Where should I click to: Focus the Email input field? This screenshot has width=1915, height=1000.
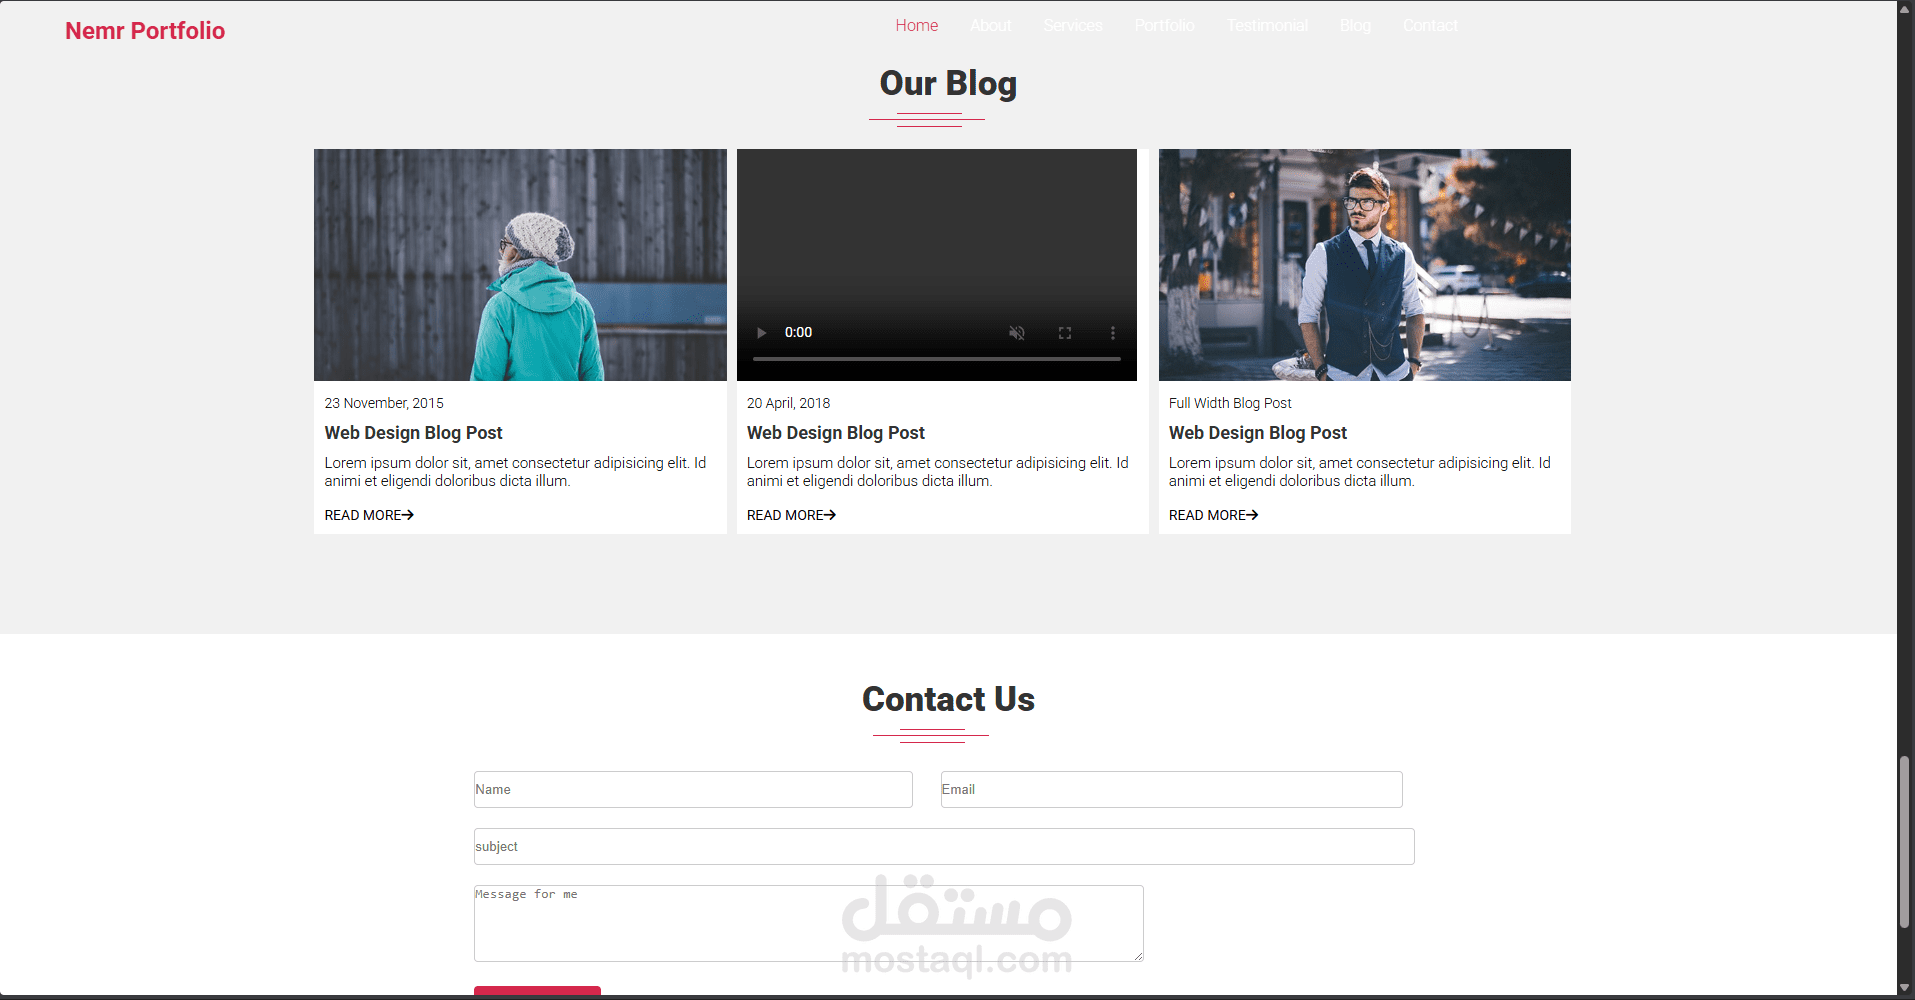tap(1171, 789)
